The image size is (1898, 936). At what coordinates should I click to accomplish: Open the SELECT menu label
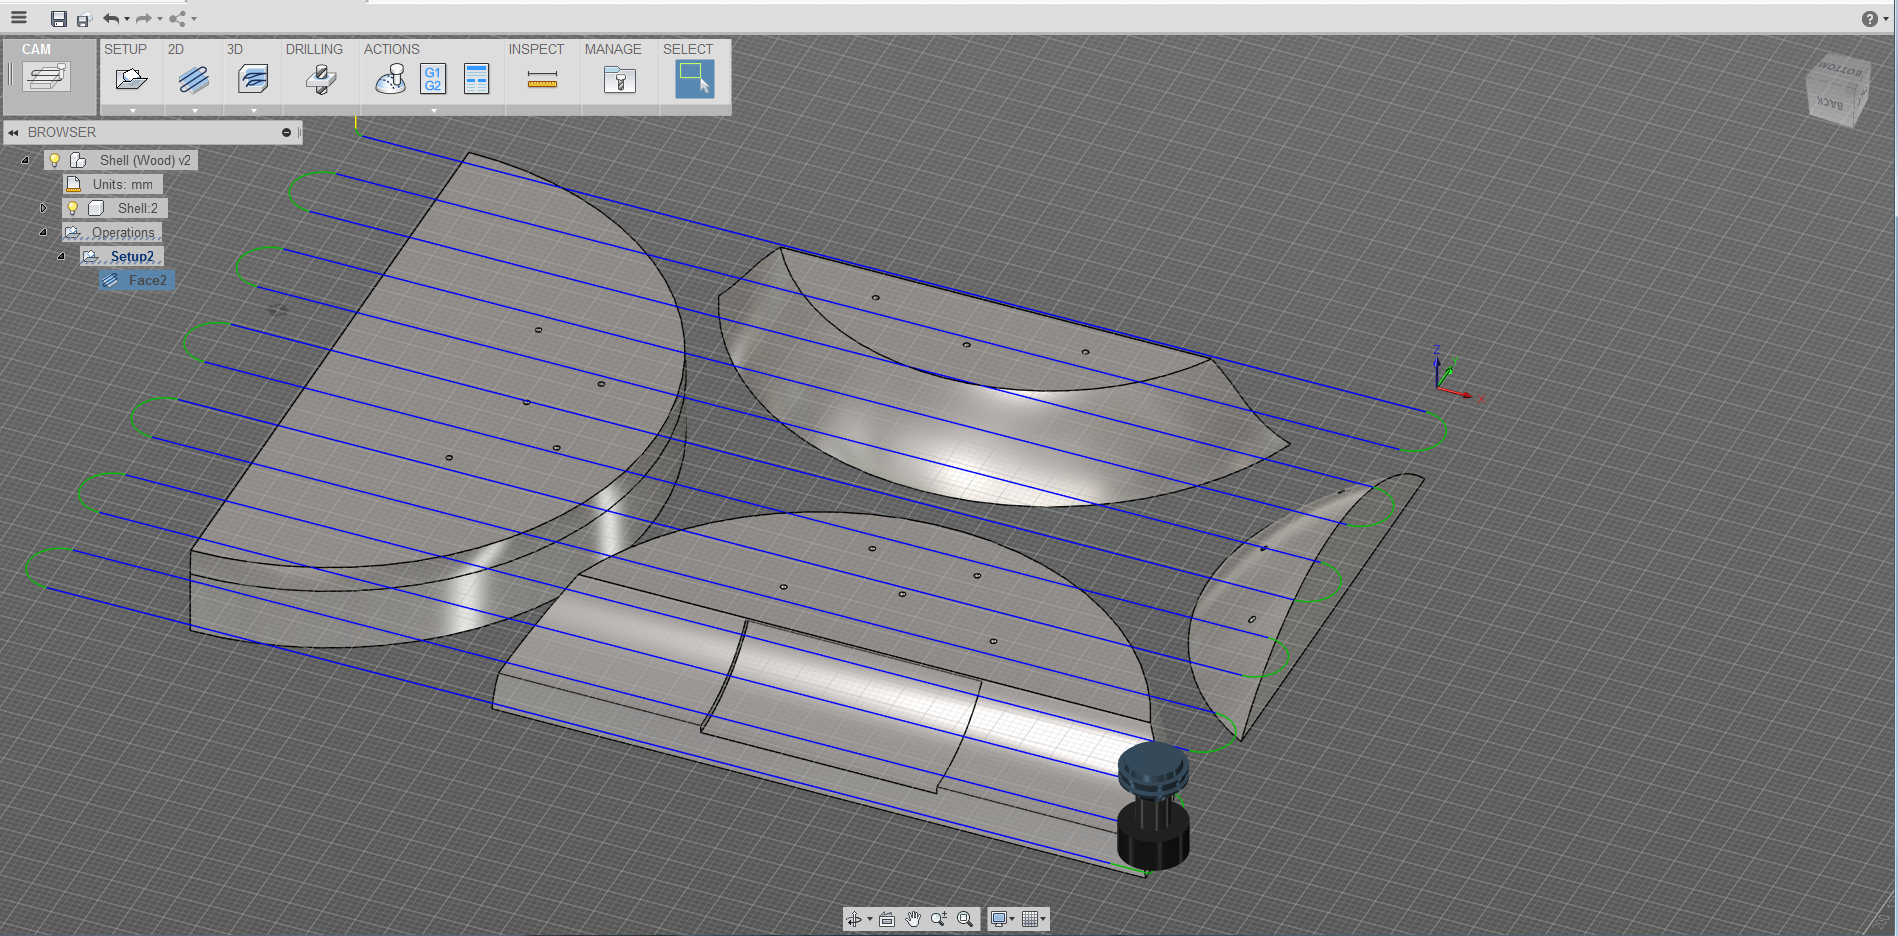688,49
